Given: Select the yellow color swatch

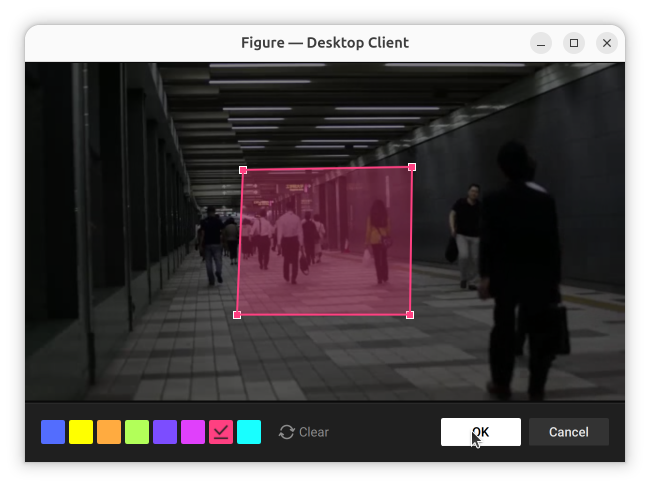Looking at the screenshot, I should pos(81,432).
